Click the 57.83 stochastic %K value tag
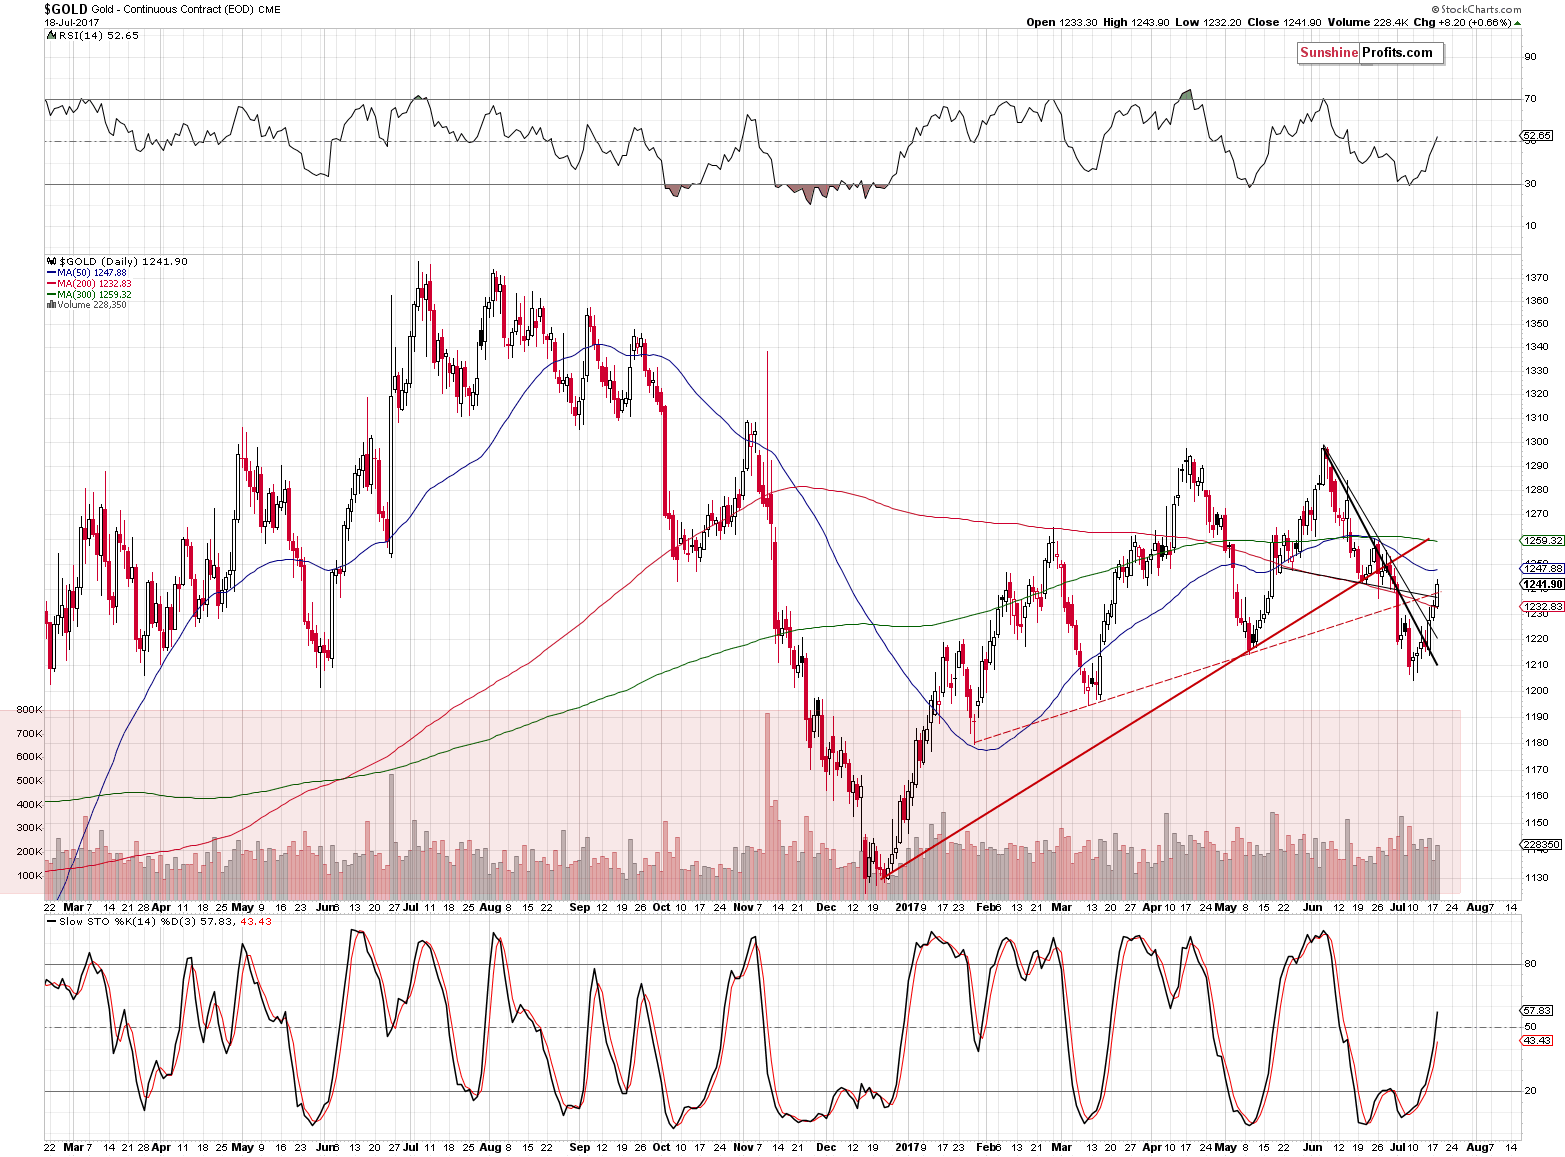The image size is (1565, 1157). pyautogui.click(x=1537, y=1010)
